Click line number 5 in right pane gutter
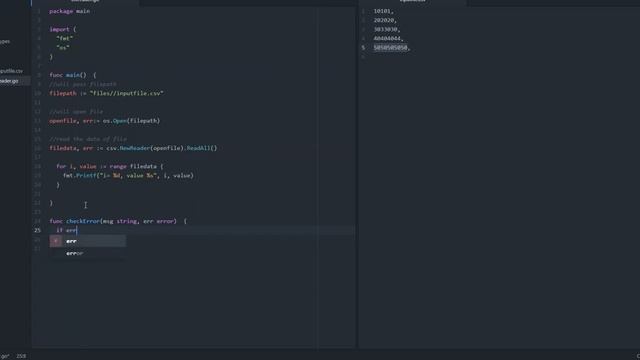Image resolution: width=640 pixels, height=360 pixels. point(363,48)
